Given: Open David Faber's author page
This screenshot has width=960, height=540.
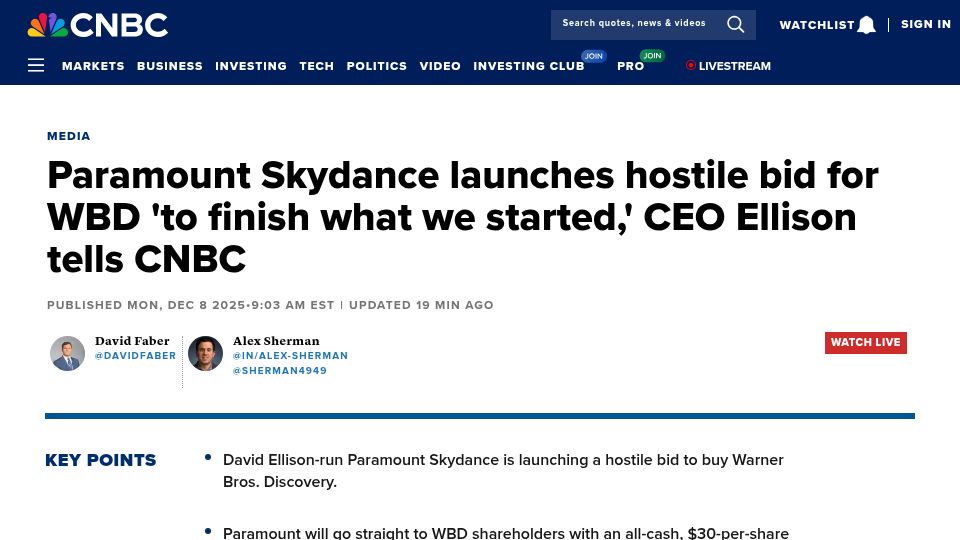Looking at the screenshot, I should 132,341.
